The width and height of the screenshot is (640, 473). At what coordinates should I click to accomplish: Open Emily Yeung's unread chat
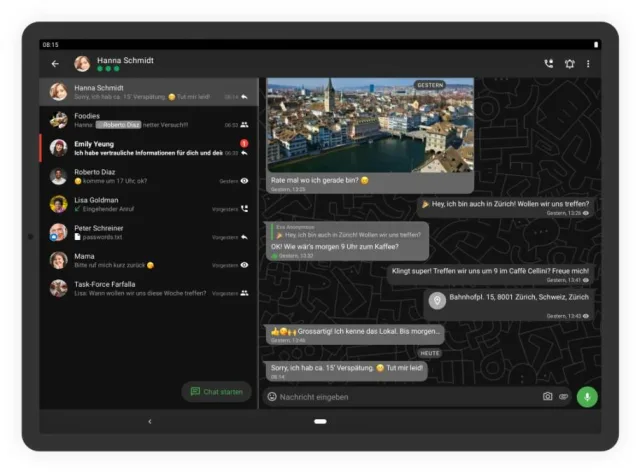(x=149, y=148)
